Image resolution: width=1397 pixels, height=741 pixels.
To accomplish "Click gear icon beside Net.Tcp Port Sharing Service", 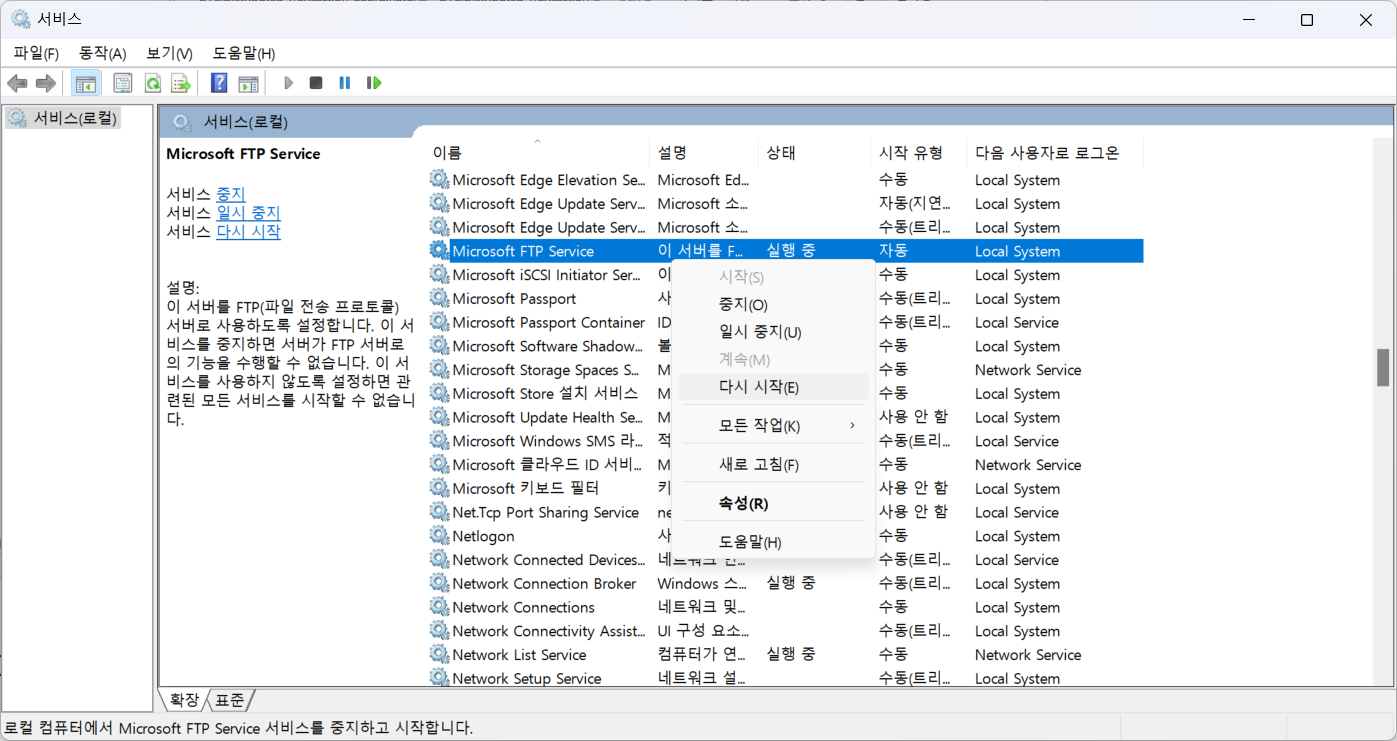I will 439,512.
